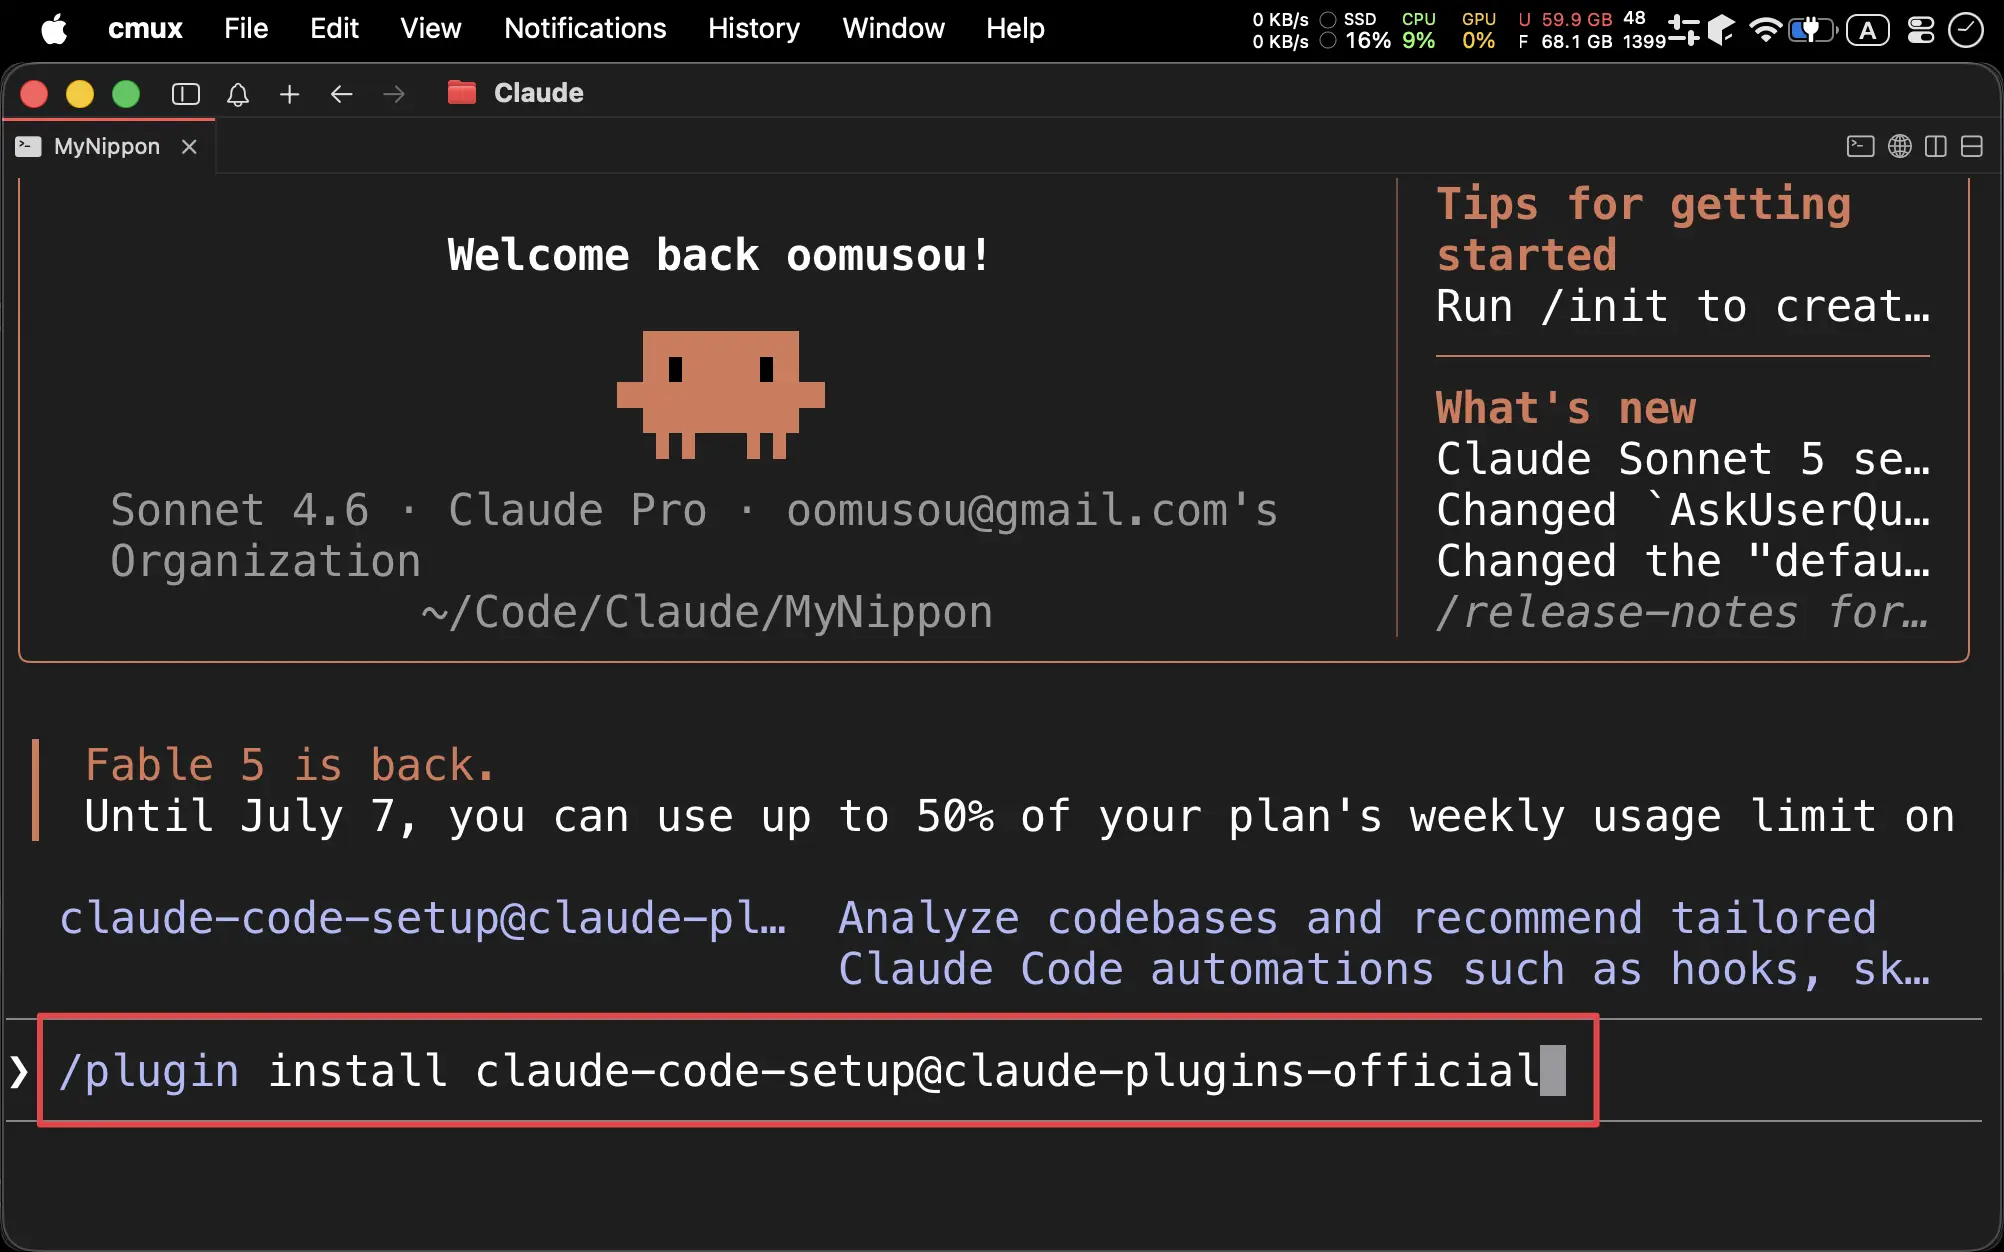Click the 'Claude' workspace title
2004x1252 pixels.
pos(539,93)
